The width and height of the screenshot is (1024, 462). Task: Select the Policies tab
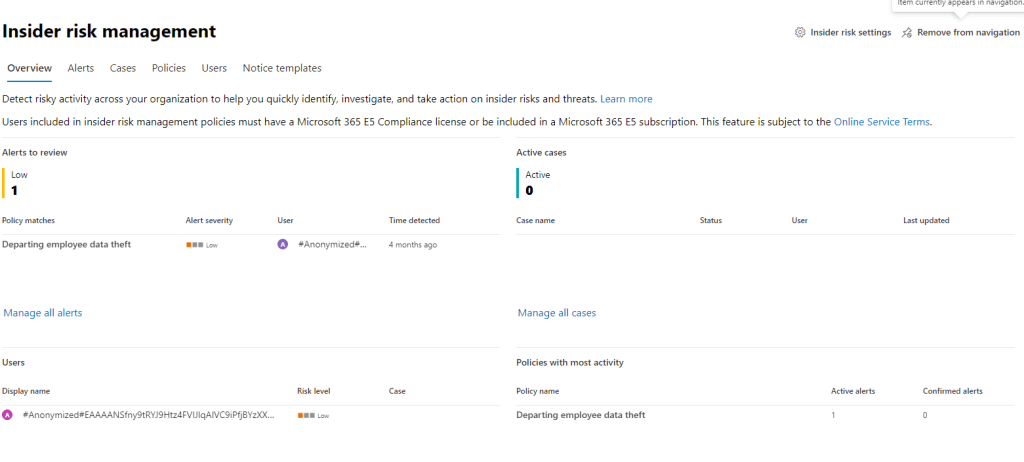click(168, 68)
